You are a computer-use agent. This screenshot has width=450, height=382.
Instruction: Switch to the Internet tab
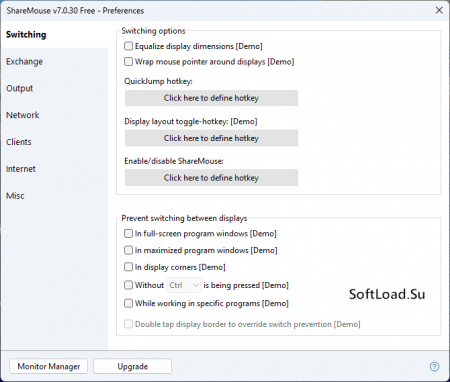coord(54,169)
